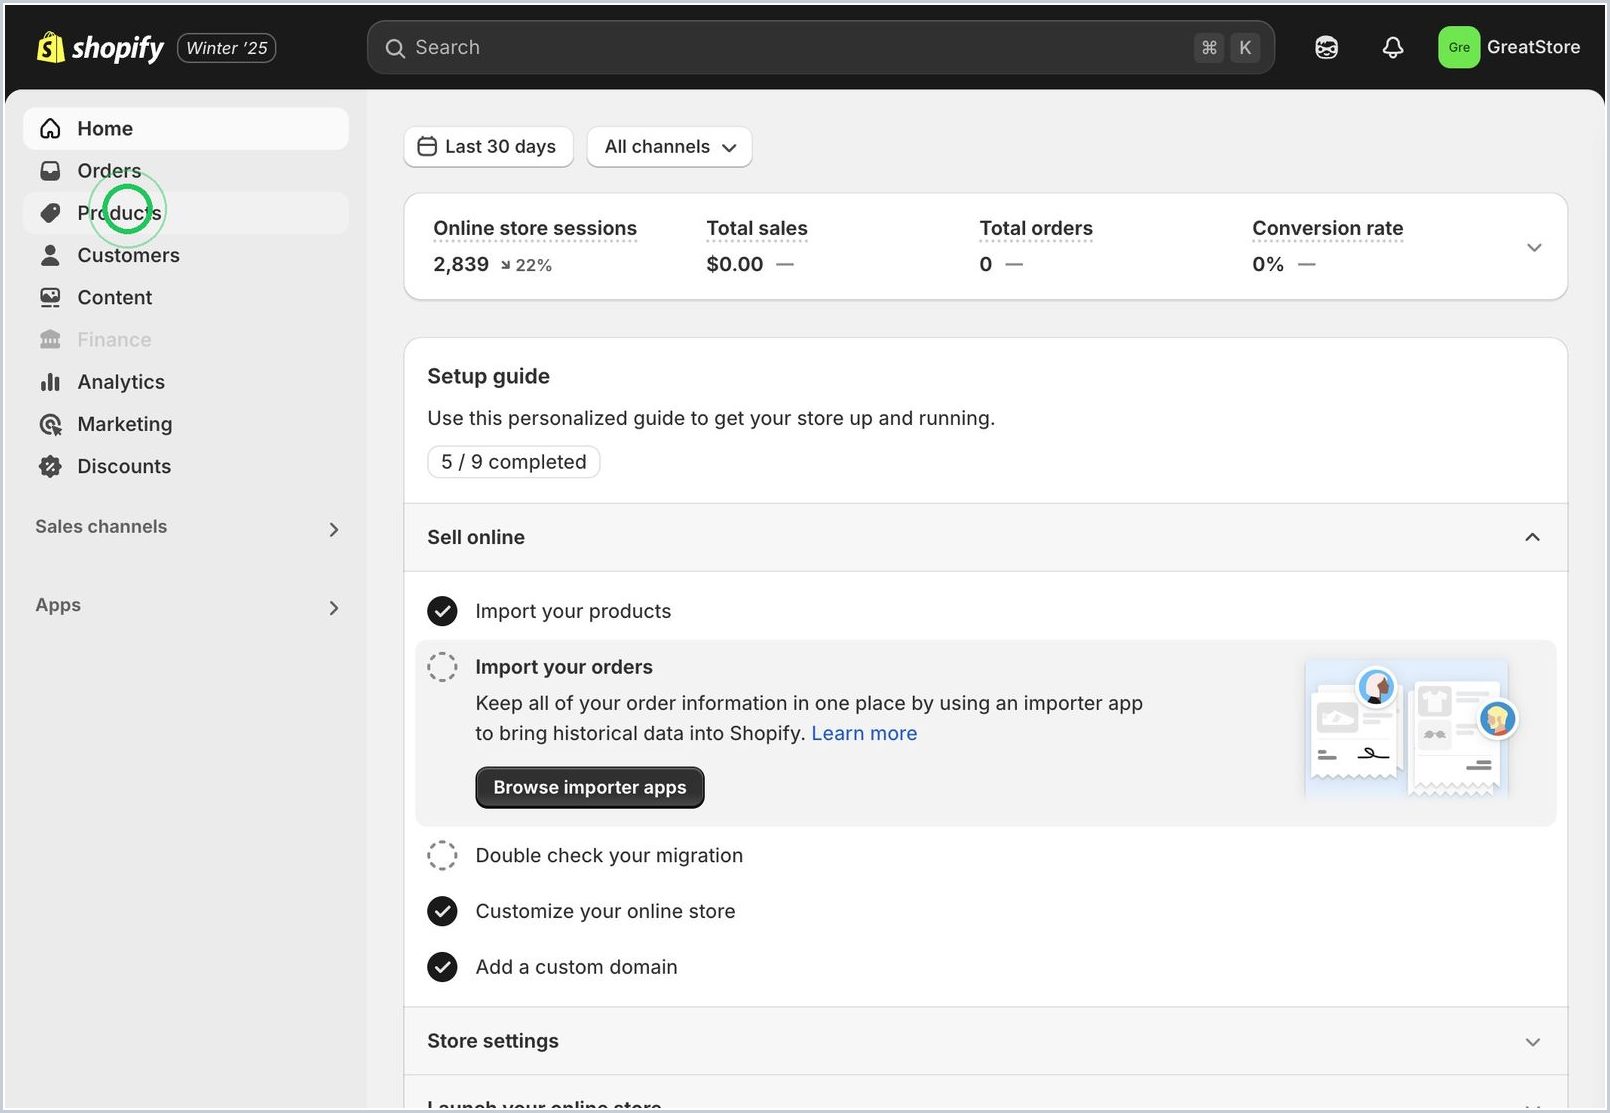Go to Products in the sidebar

[x=186, y=213]
